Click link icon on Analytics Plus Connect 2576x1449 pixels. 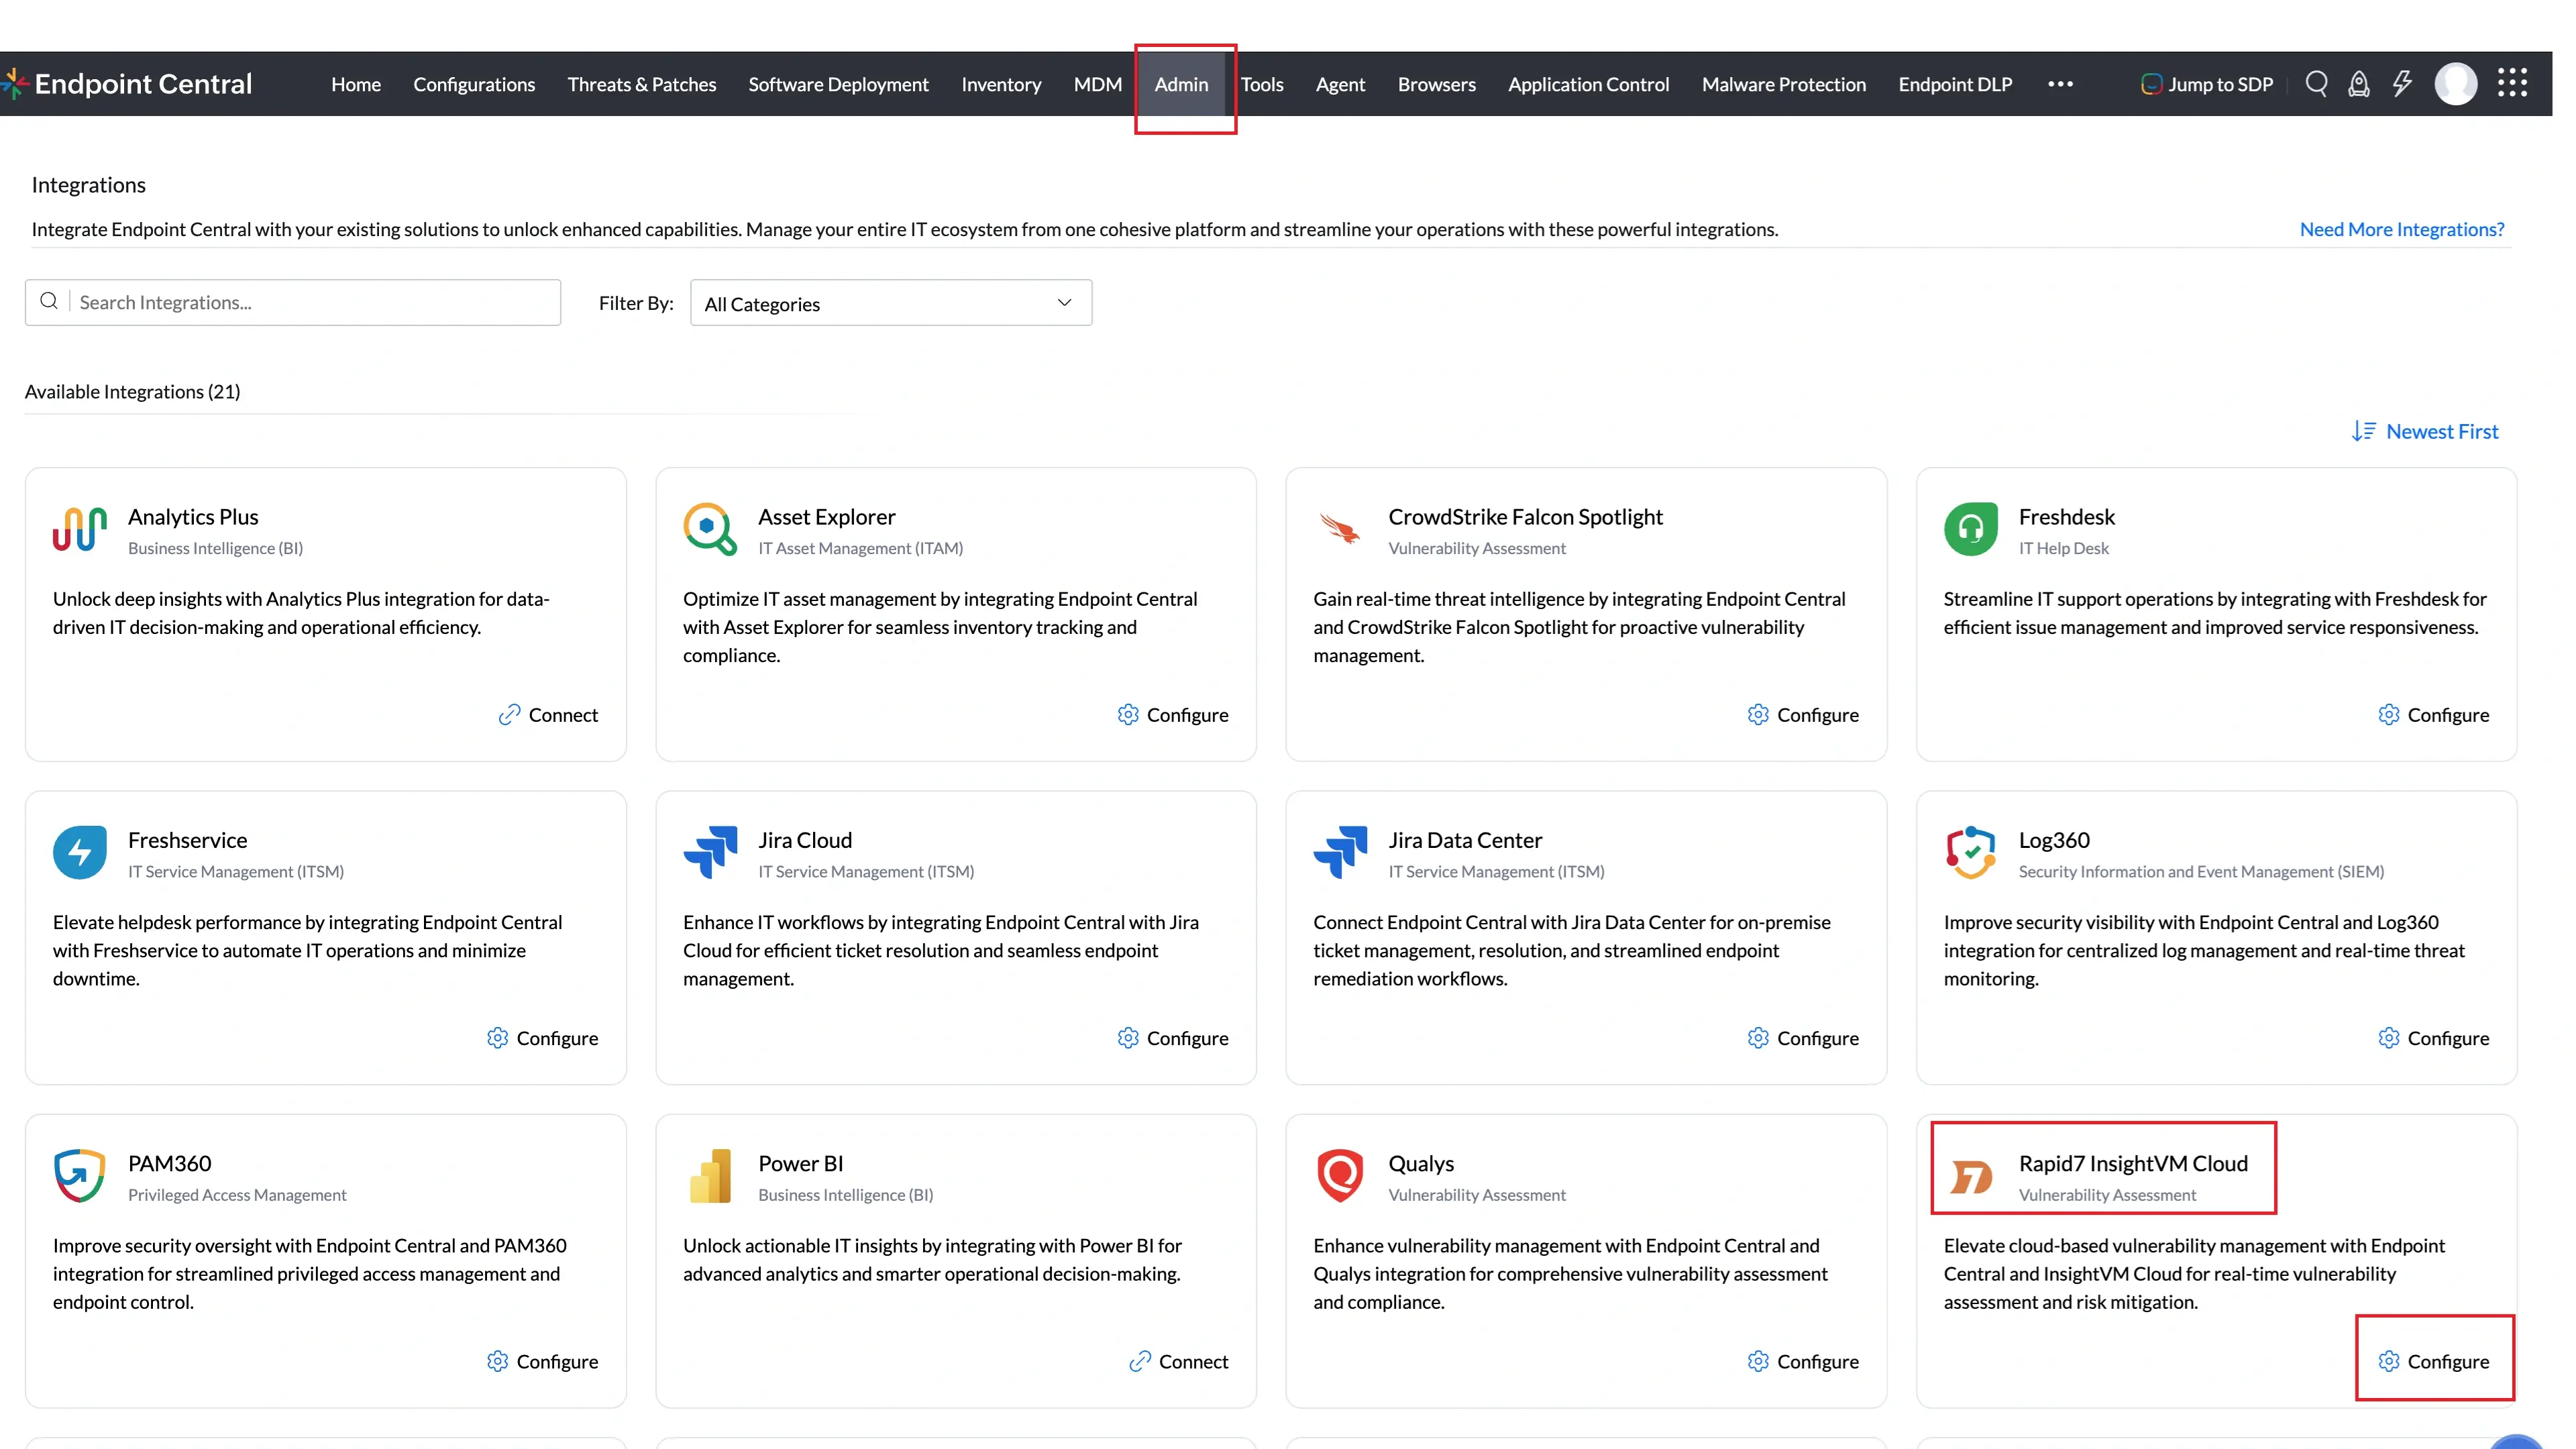point(509,714)
